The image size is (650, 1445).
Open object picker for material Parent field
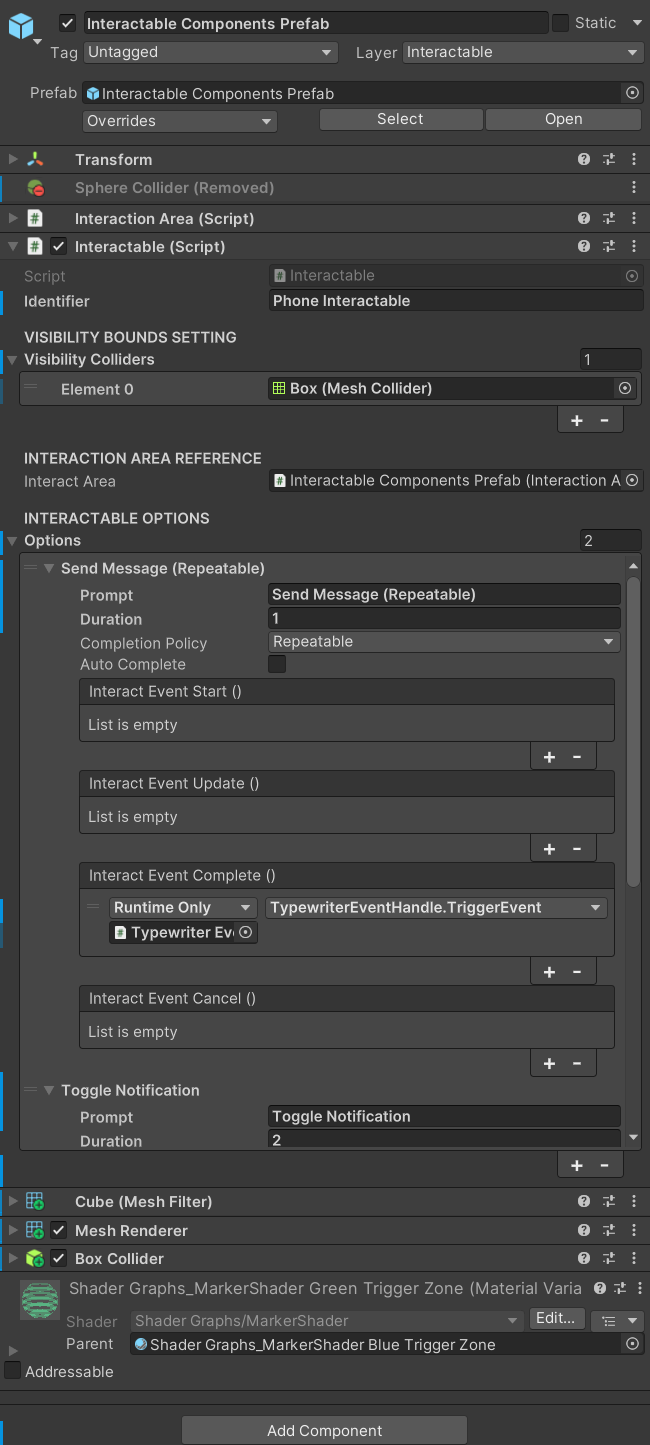[x=632, y=1344]
